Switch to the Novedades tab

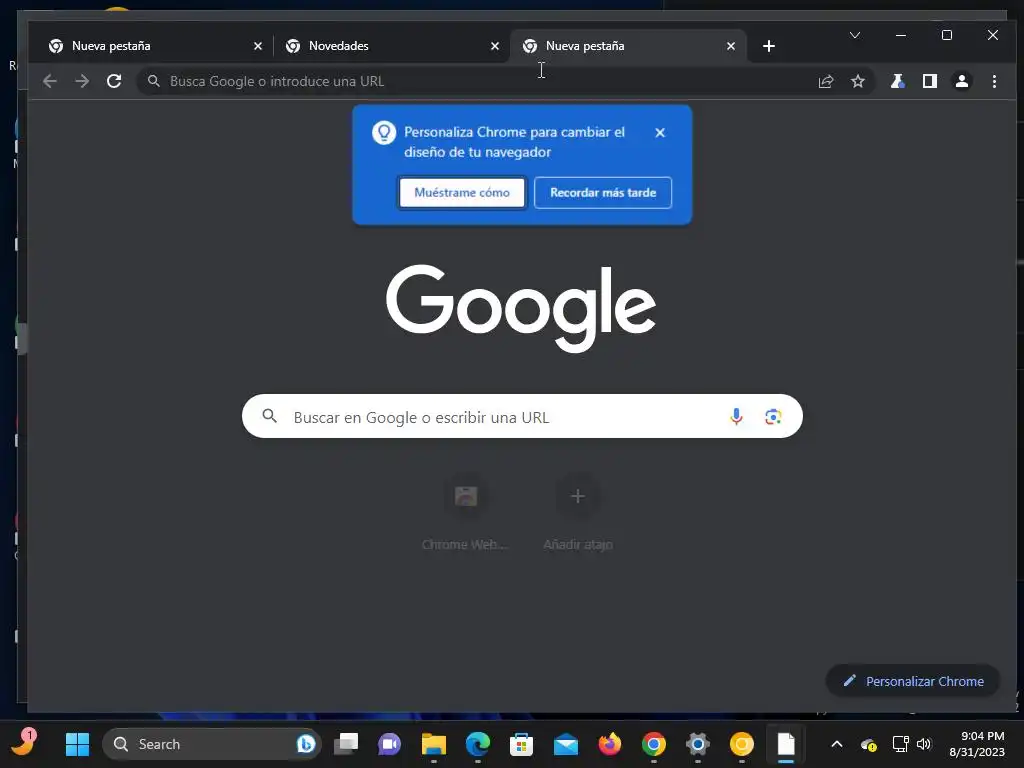(390, 46)
